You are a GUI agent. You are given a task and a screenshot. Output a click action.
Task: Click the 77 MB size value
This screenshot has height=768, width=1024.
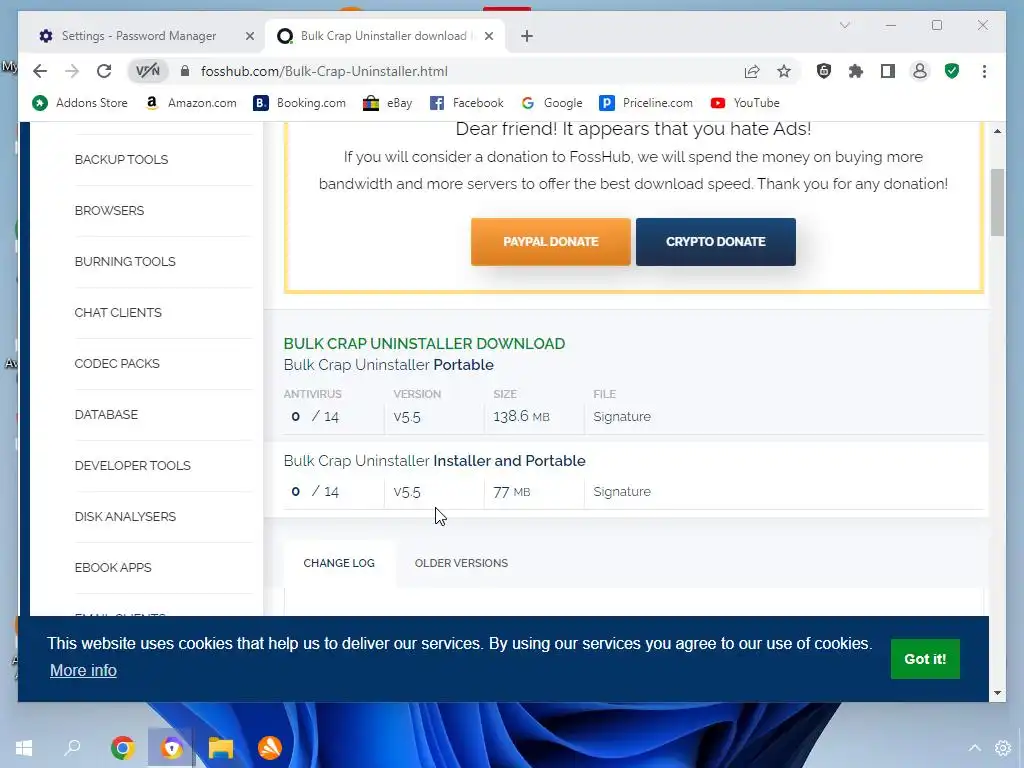click(x=511, y=492)
